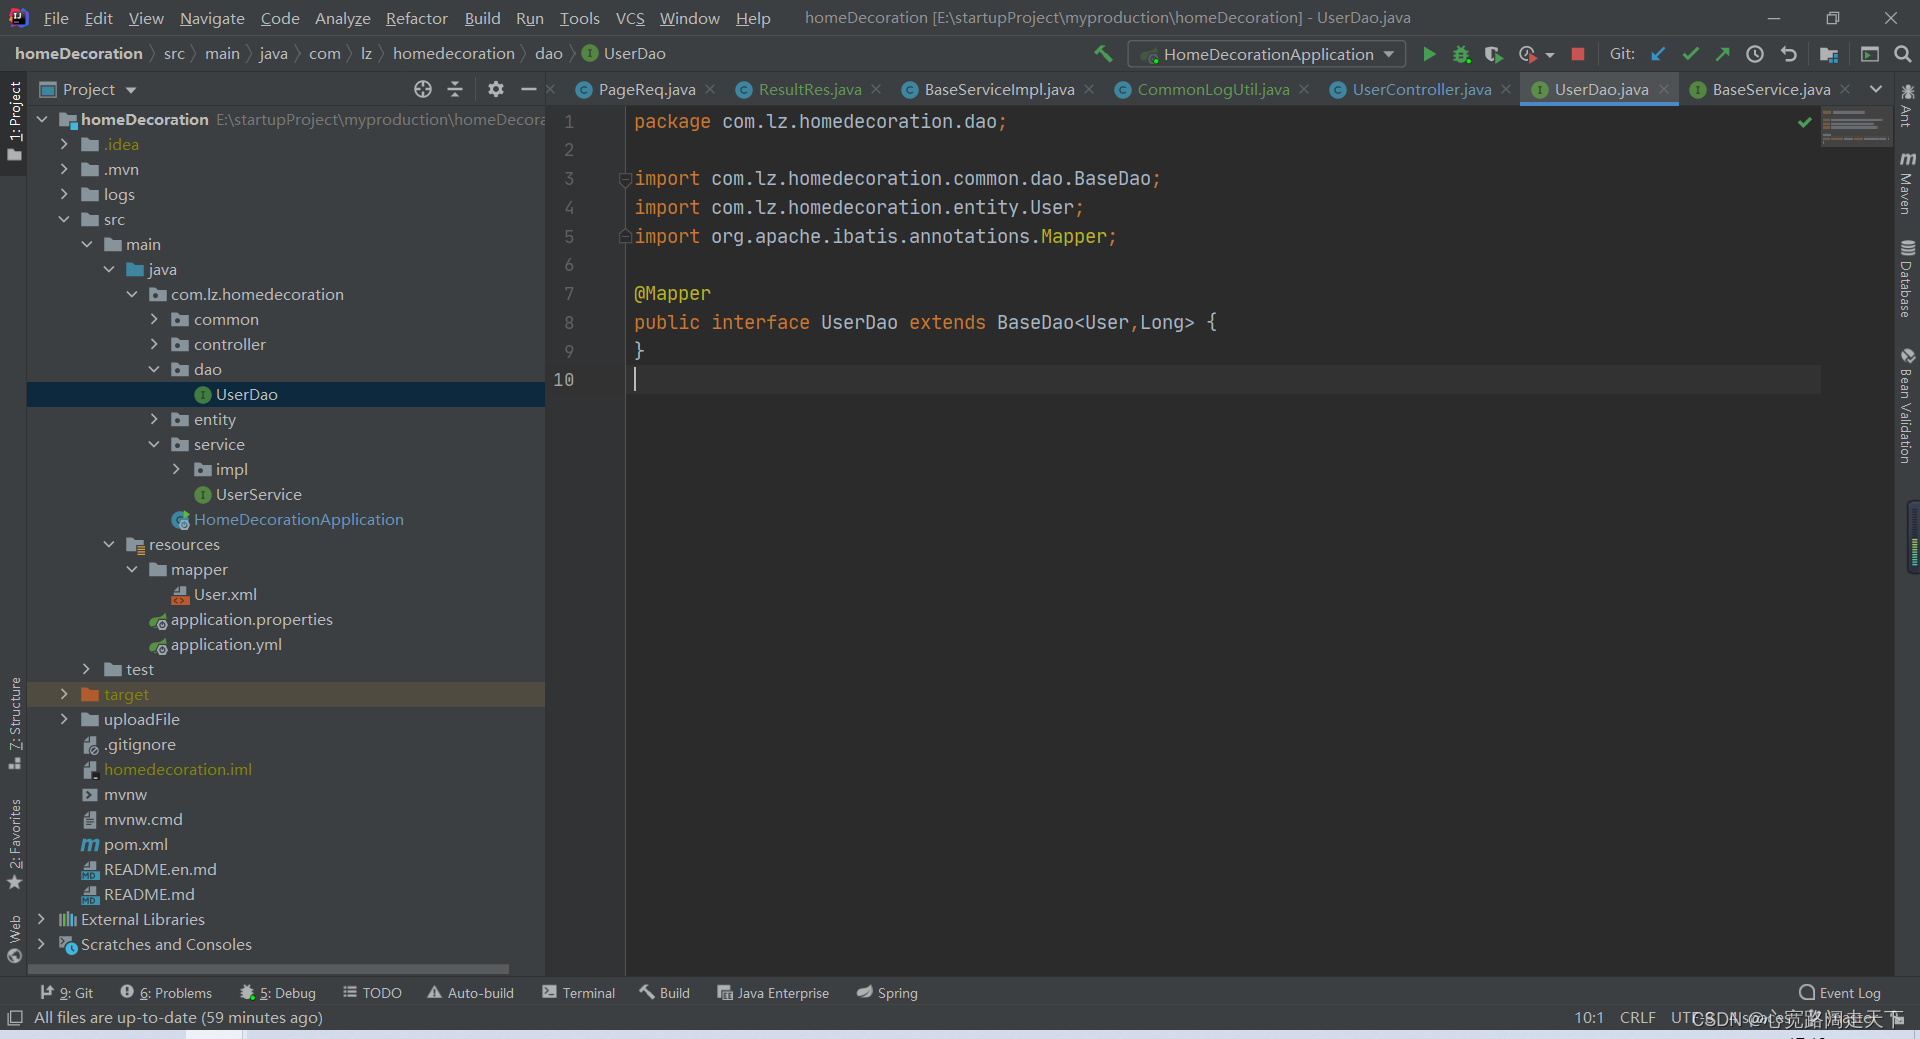Start debugging with the bug icon
The image size is (1920, 1039).
[1461, 54]
